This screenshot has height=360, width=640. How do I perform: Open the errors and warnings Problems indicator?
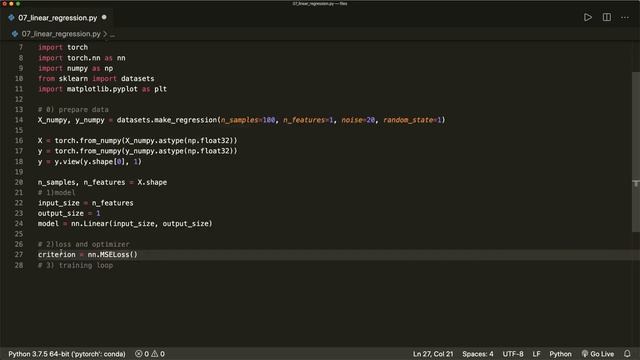point(150,354)
